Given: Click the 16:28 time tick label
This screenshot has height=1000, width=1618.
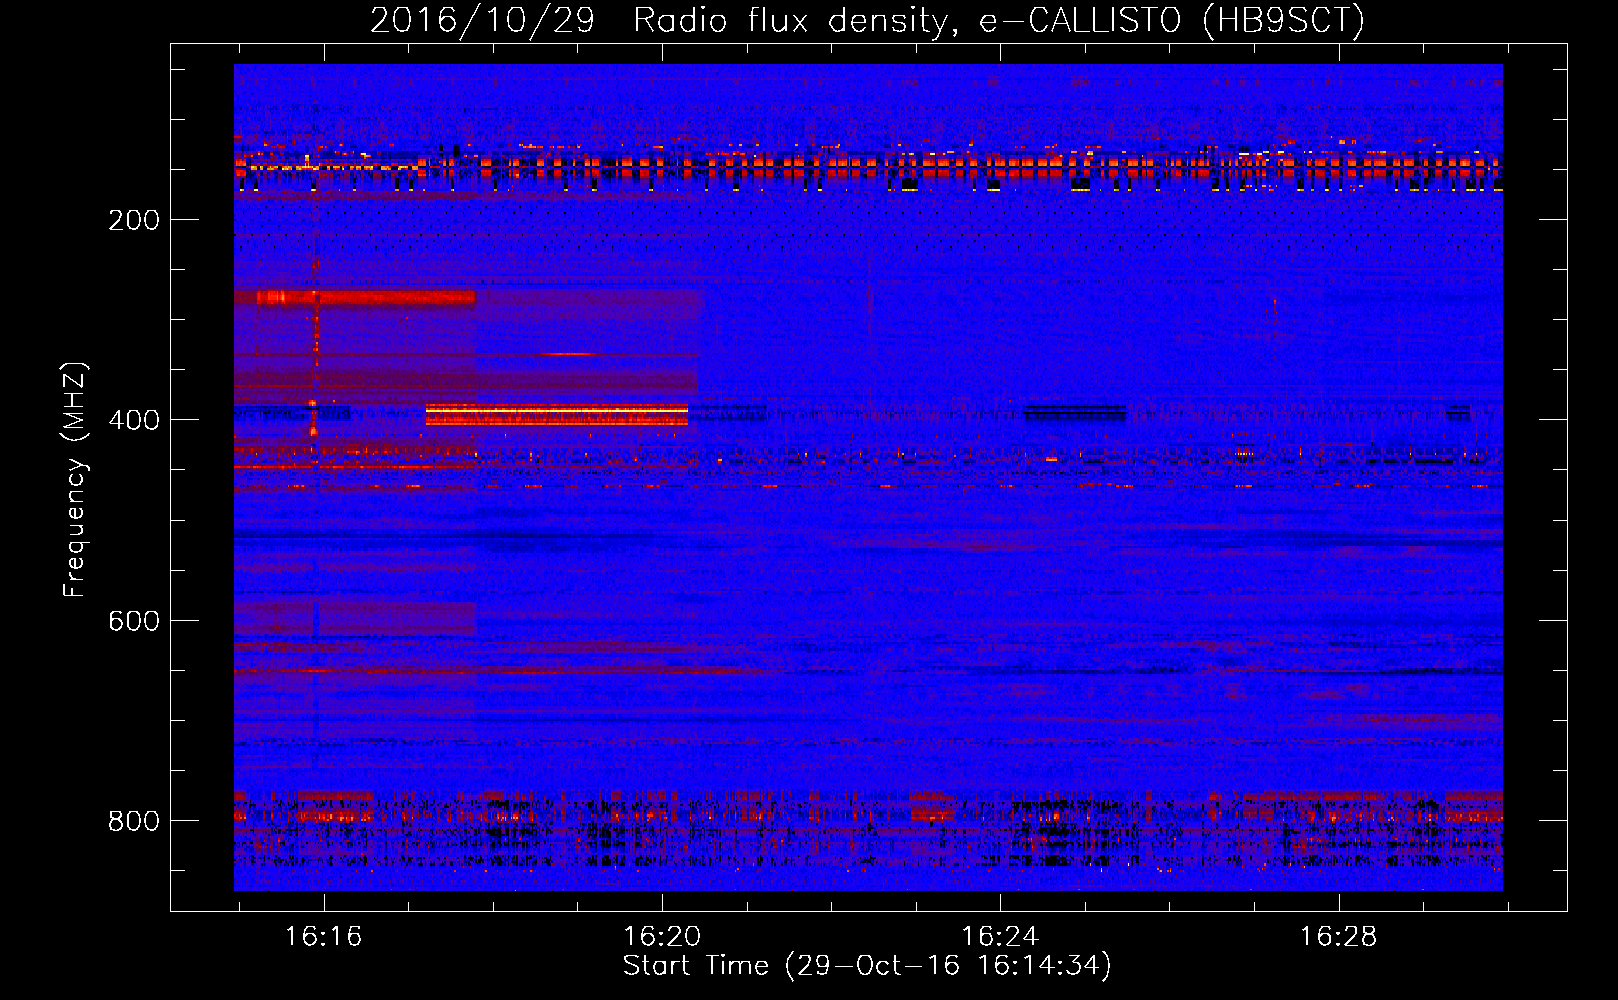Looking at the screenshot, I should coord(1337,936).
